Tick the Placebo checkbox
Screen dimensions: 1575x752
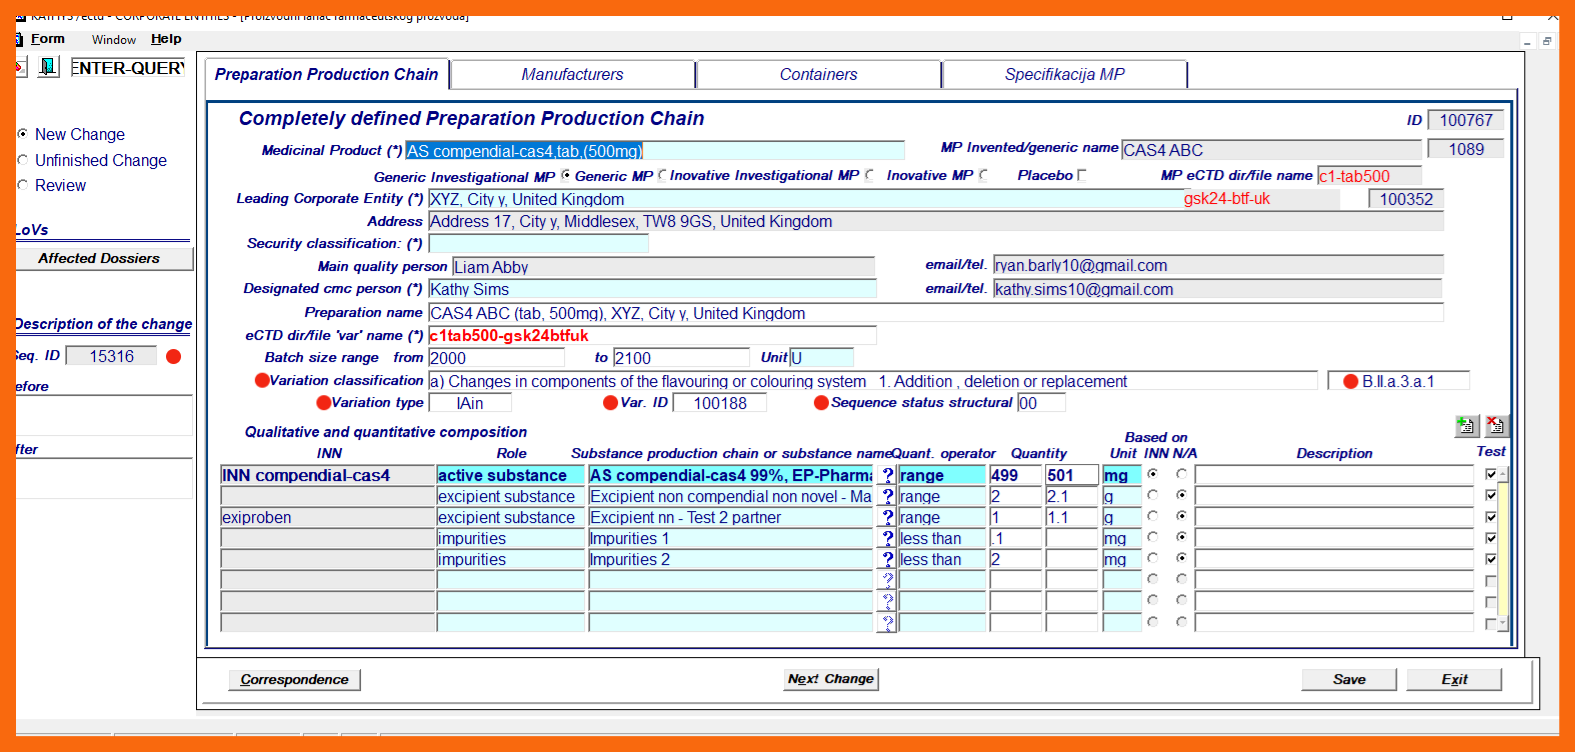pos(1082,176)
